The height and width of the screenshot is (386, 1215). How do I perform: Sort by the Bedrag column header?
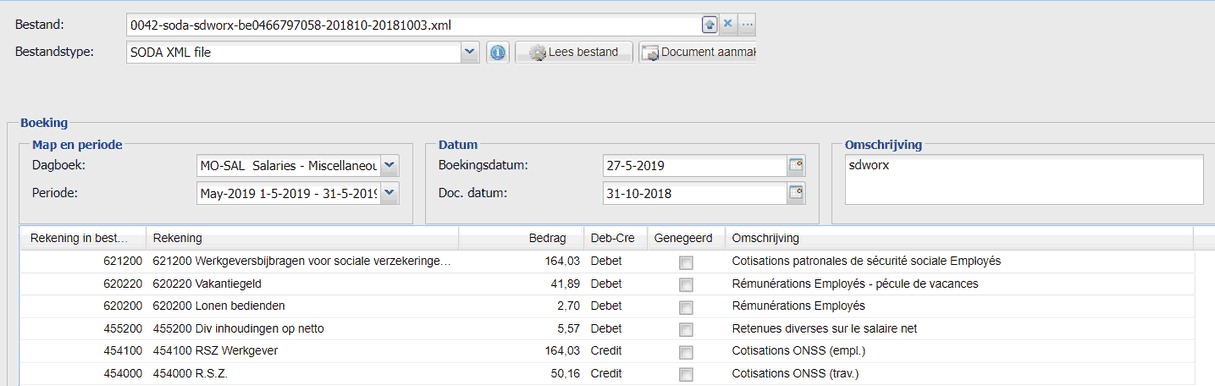coord(520,238)
